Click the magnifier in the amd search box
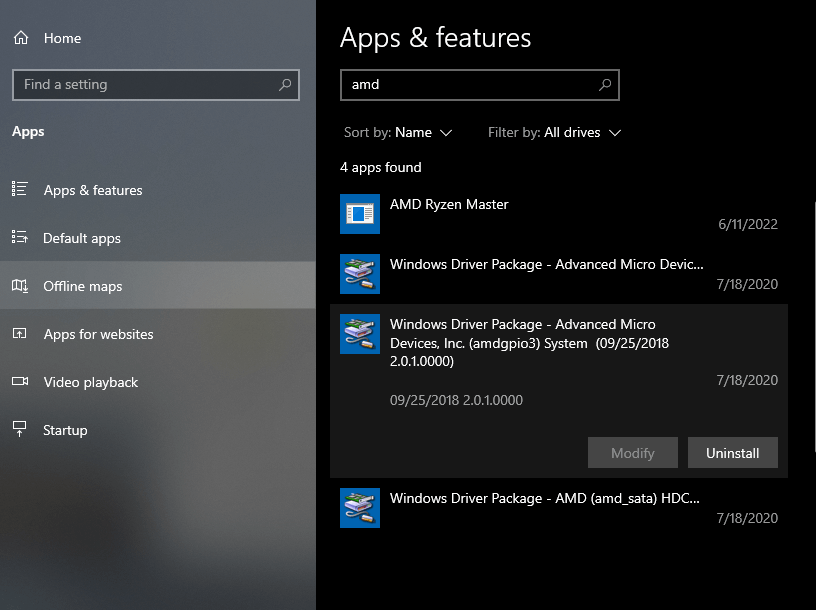Screen dimensions: 816x610 click(605, 84)
